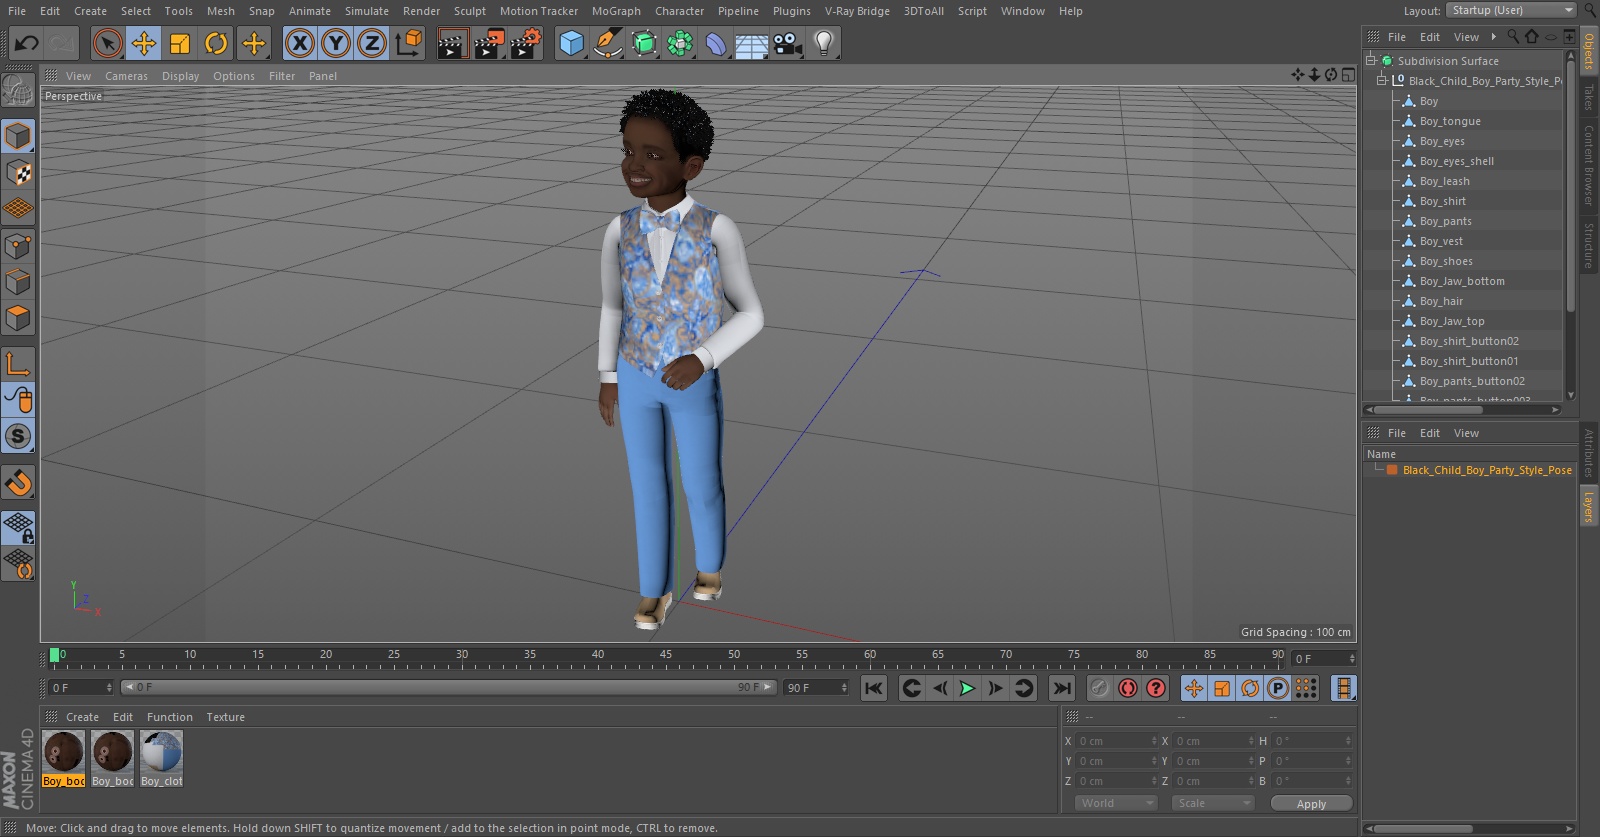Screen dimensions: 1600x837
Task: Click timeline frame 45 marker
Action: tap(665, 656)
